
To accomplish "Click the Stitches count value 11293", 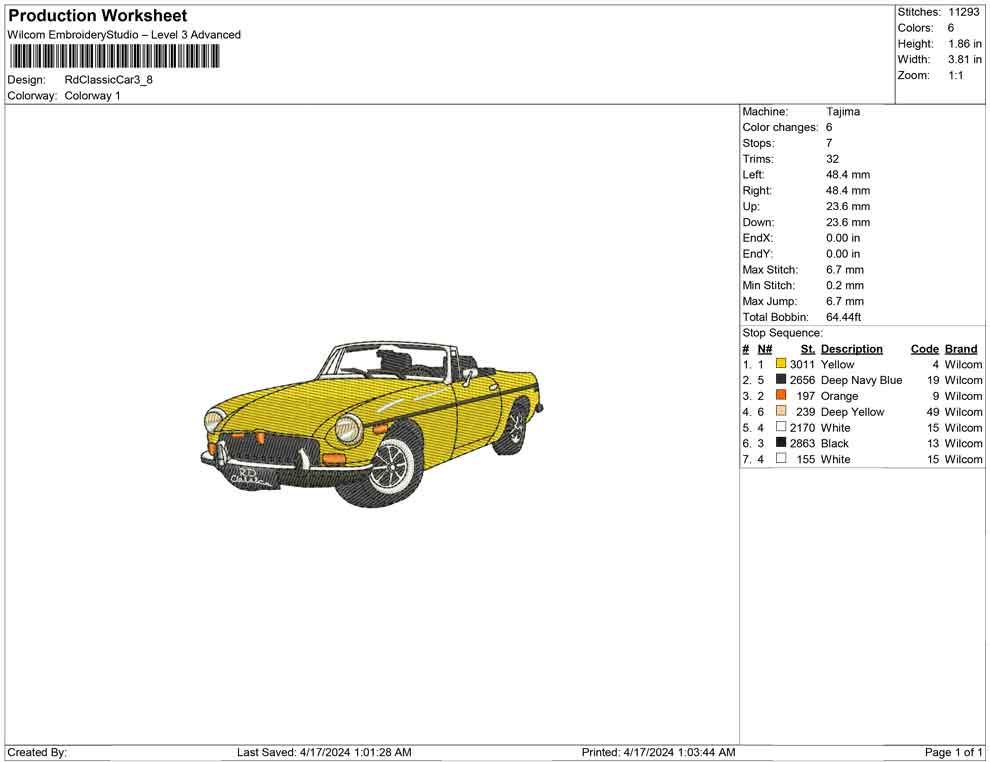I will 964,12.
